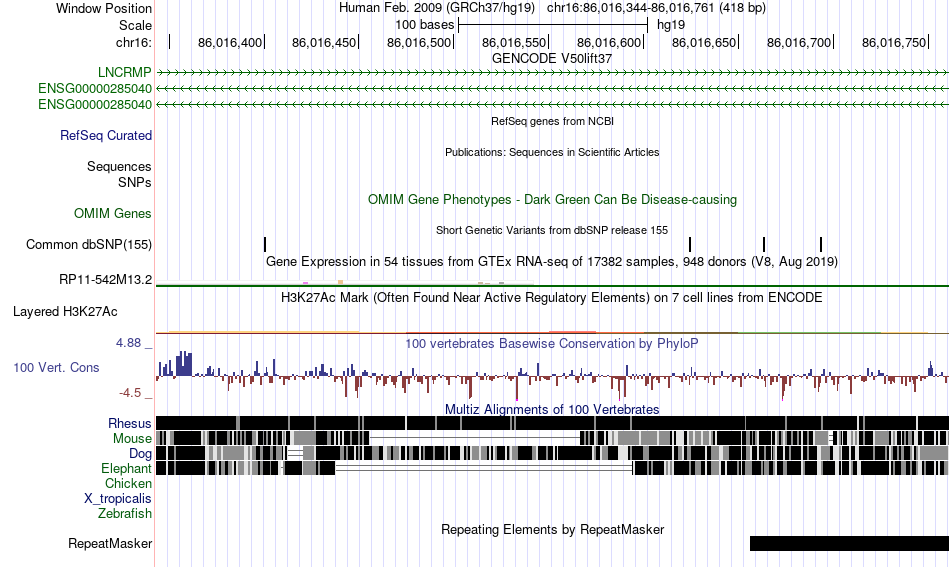
Task: Click Repeating Elements by RepeatMasker title
Action: [553, 529]
